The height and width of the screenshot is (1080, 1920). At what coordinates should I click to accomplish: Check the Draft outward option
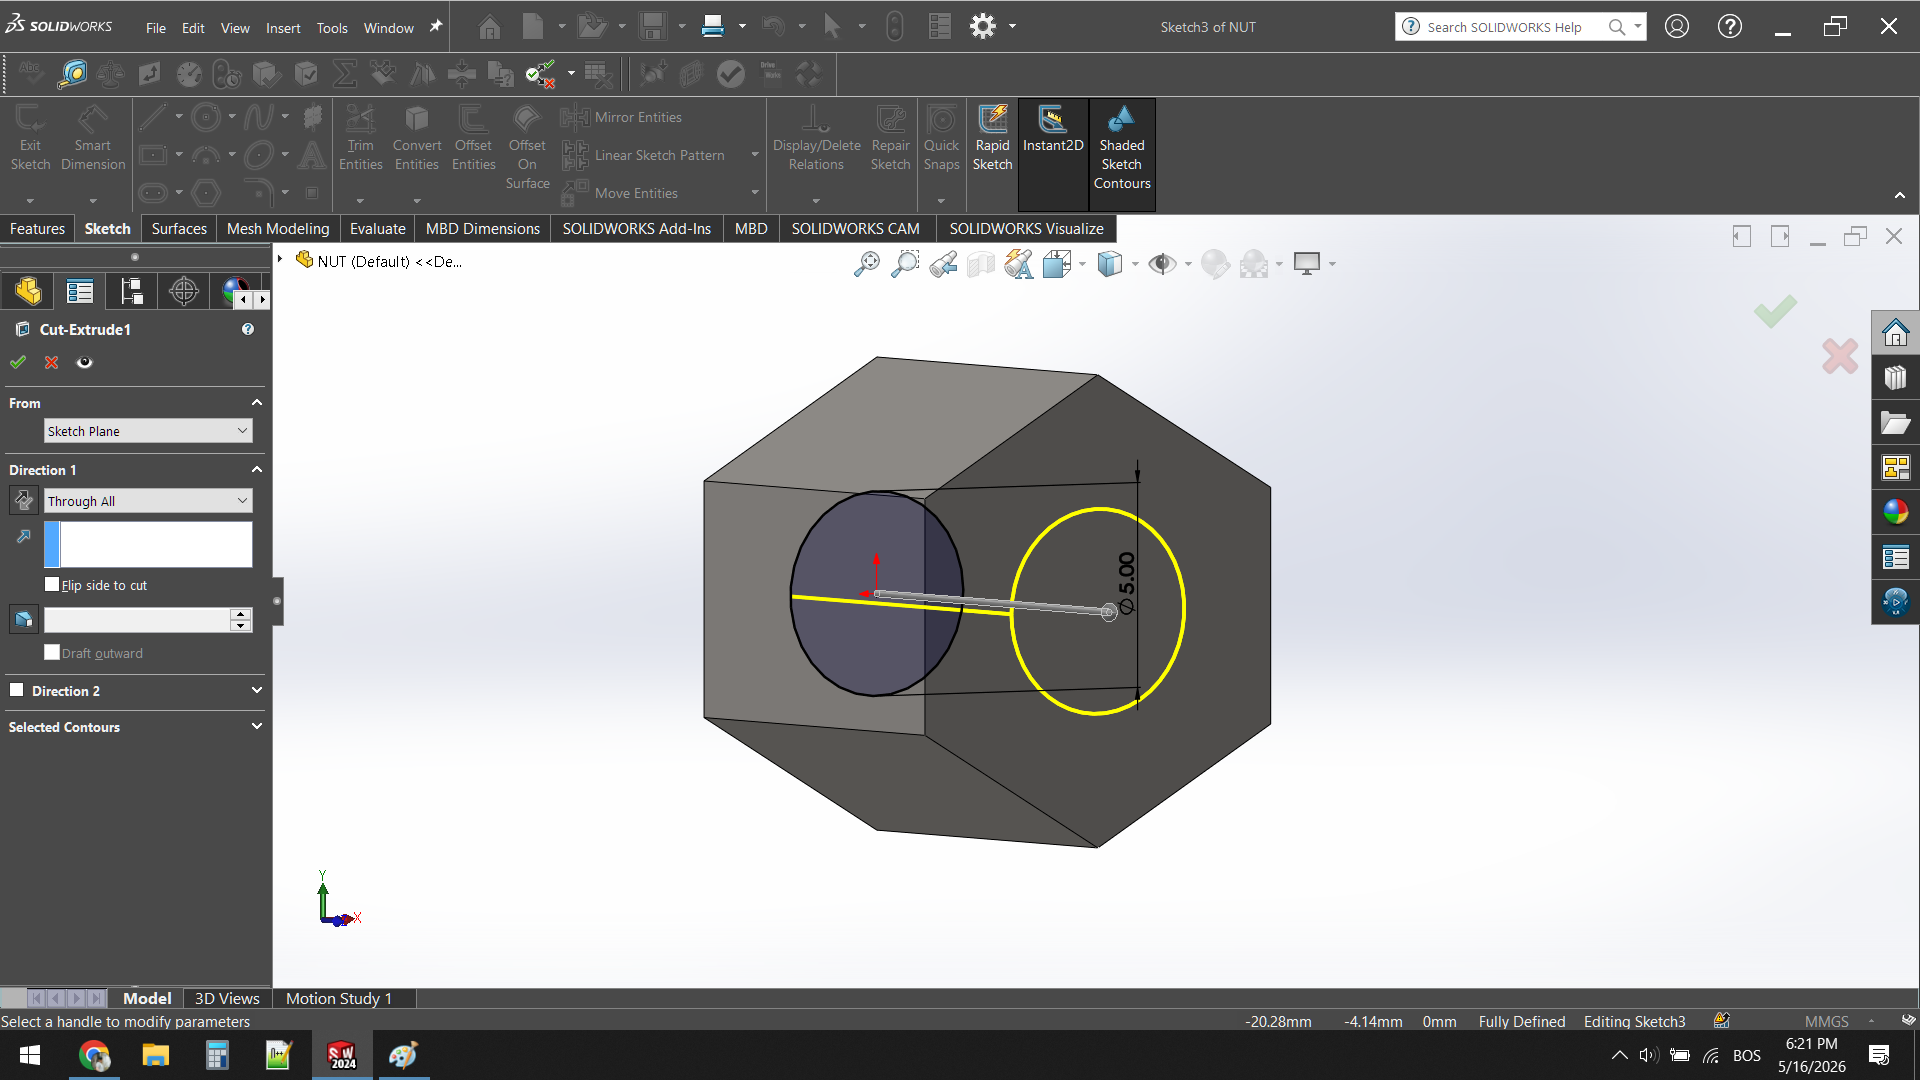pos(52,653)
